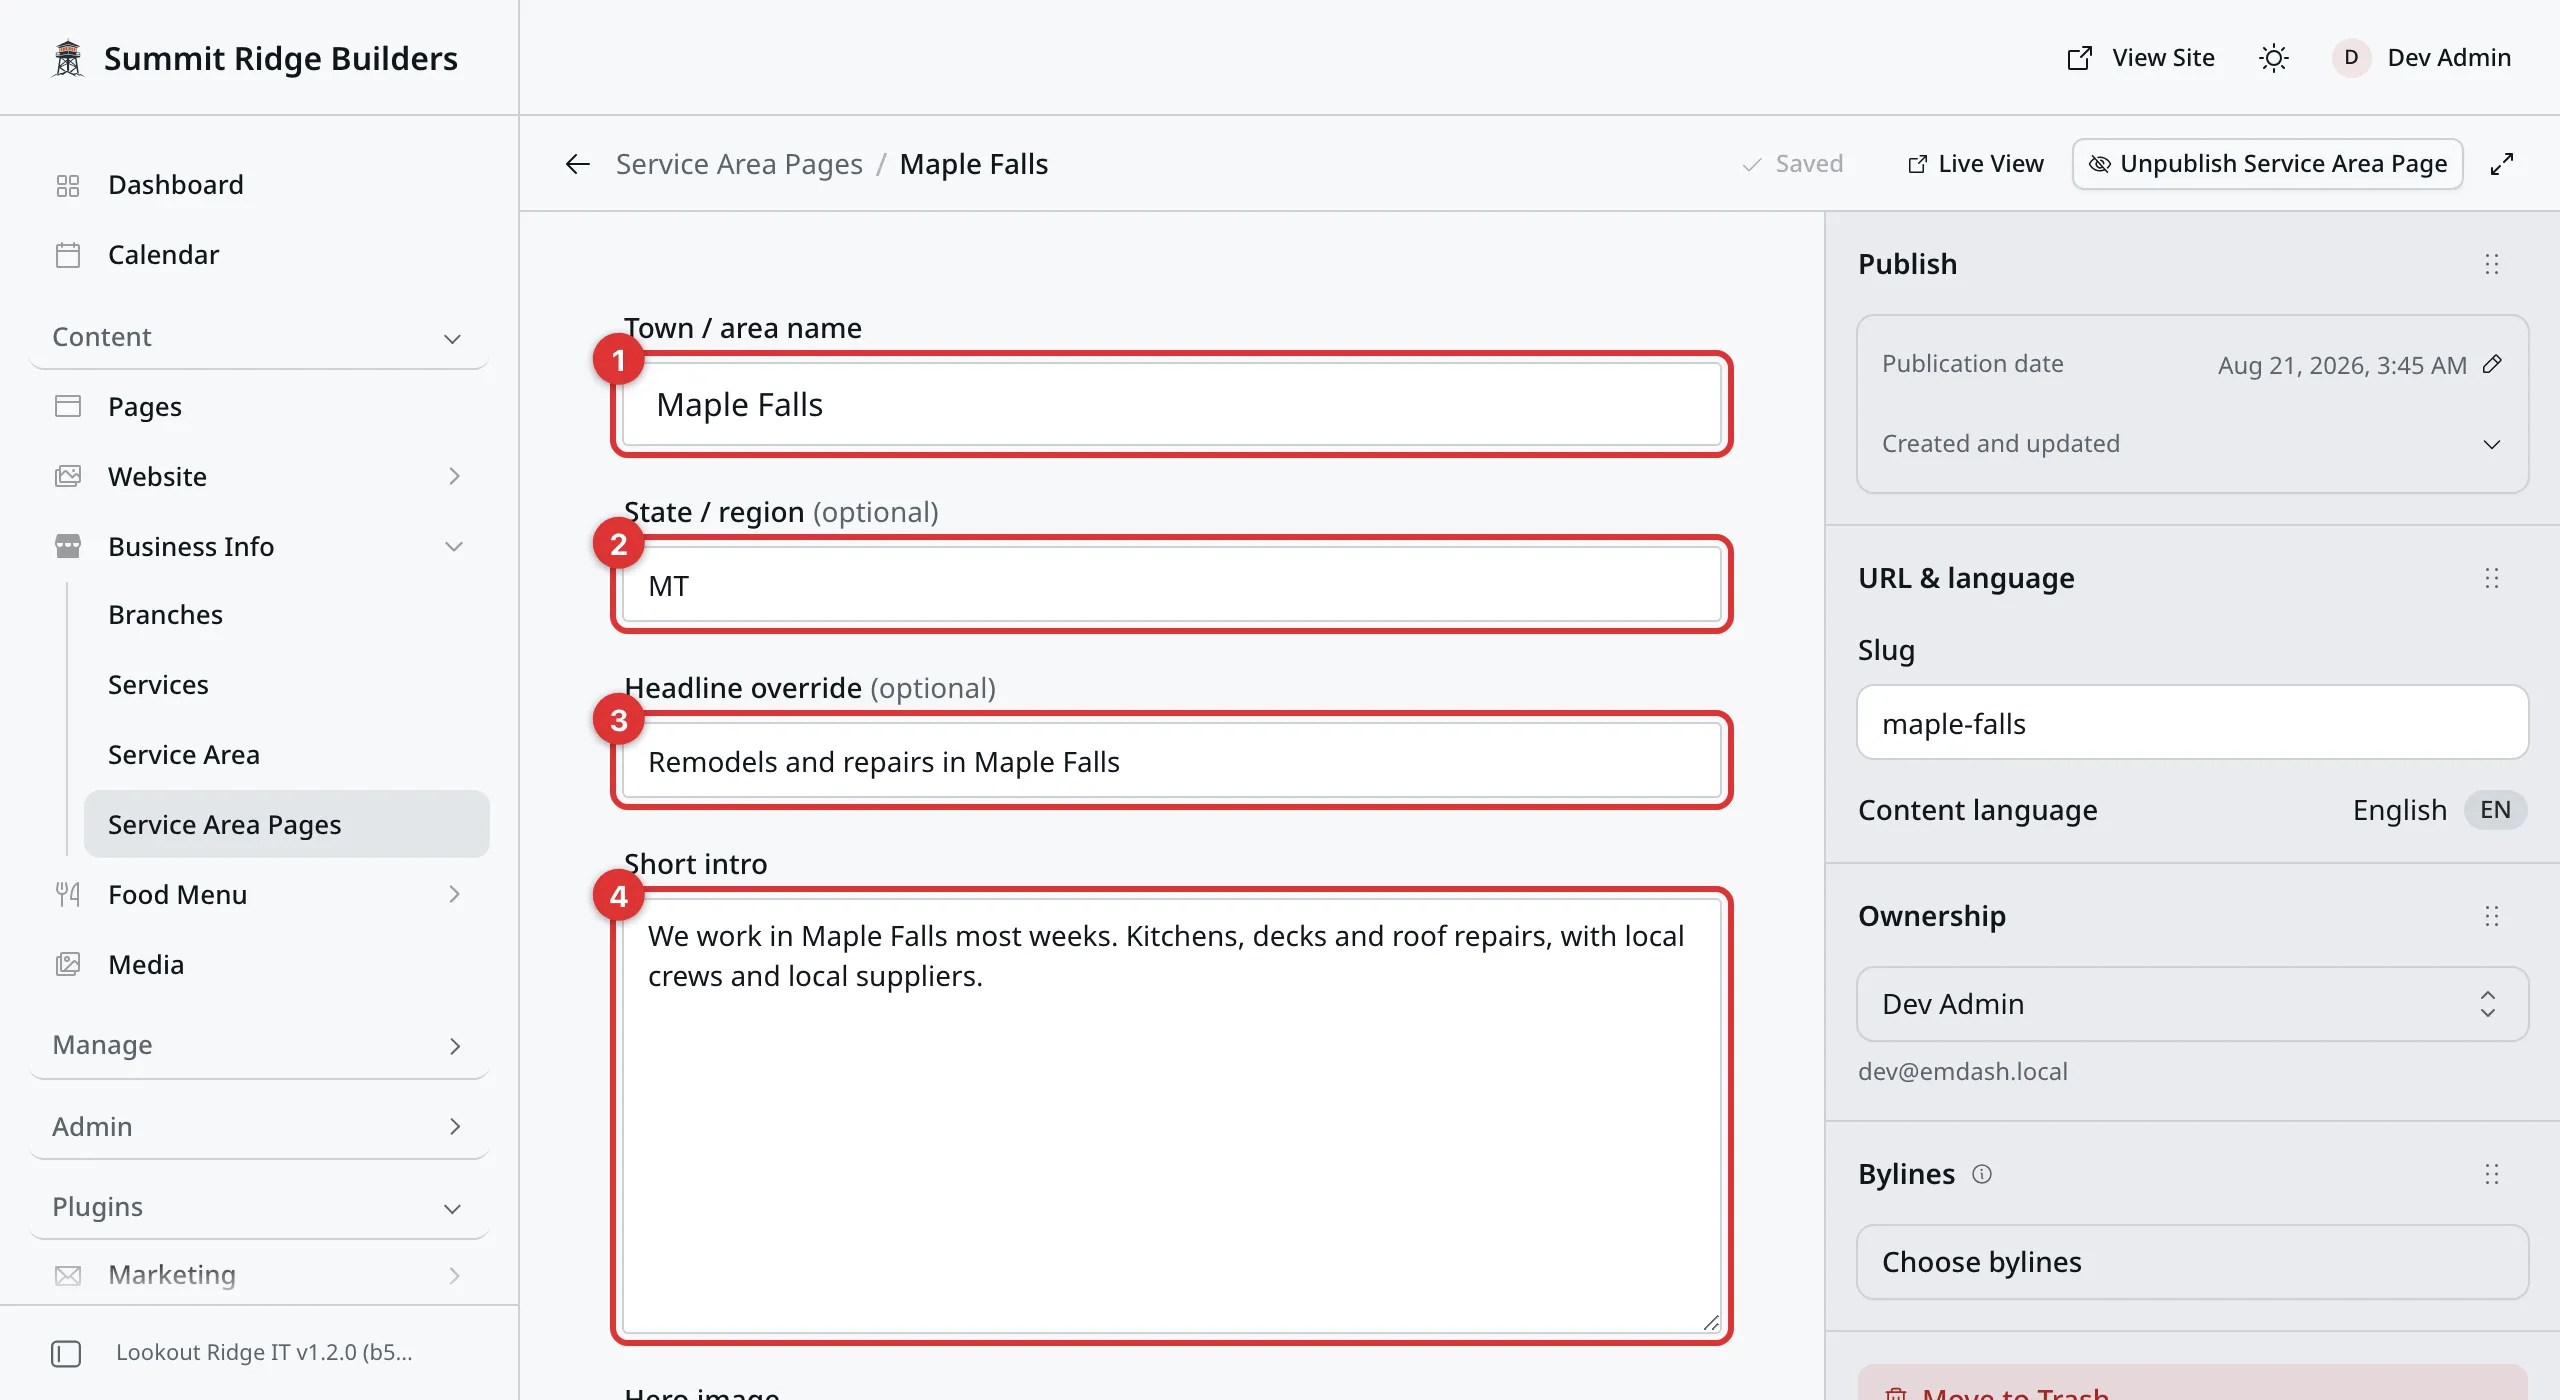Viewport: 2560px width, 1400px height.
Task: Click Service Area Pages breadcrumb
Action: [739, 164]
